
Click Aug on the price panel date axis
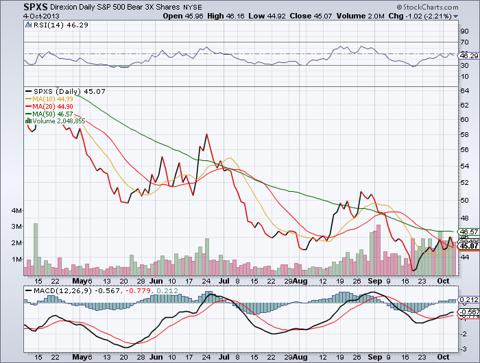pos(300,281)
